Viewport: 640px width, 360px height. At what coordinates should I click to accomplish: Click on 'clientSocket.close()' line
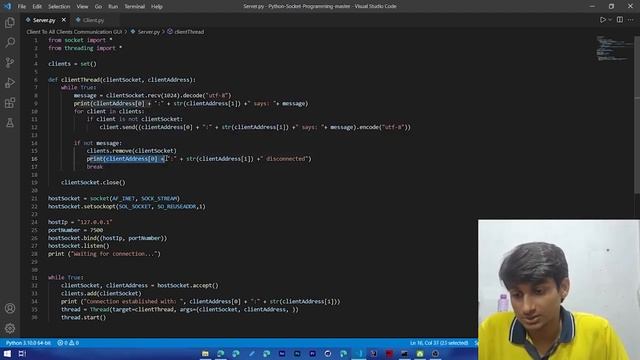point(93,182)
